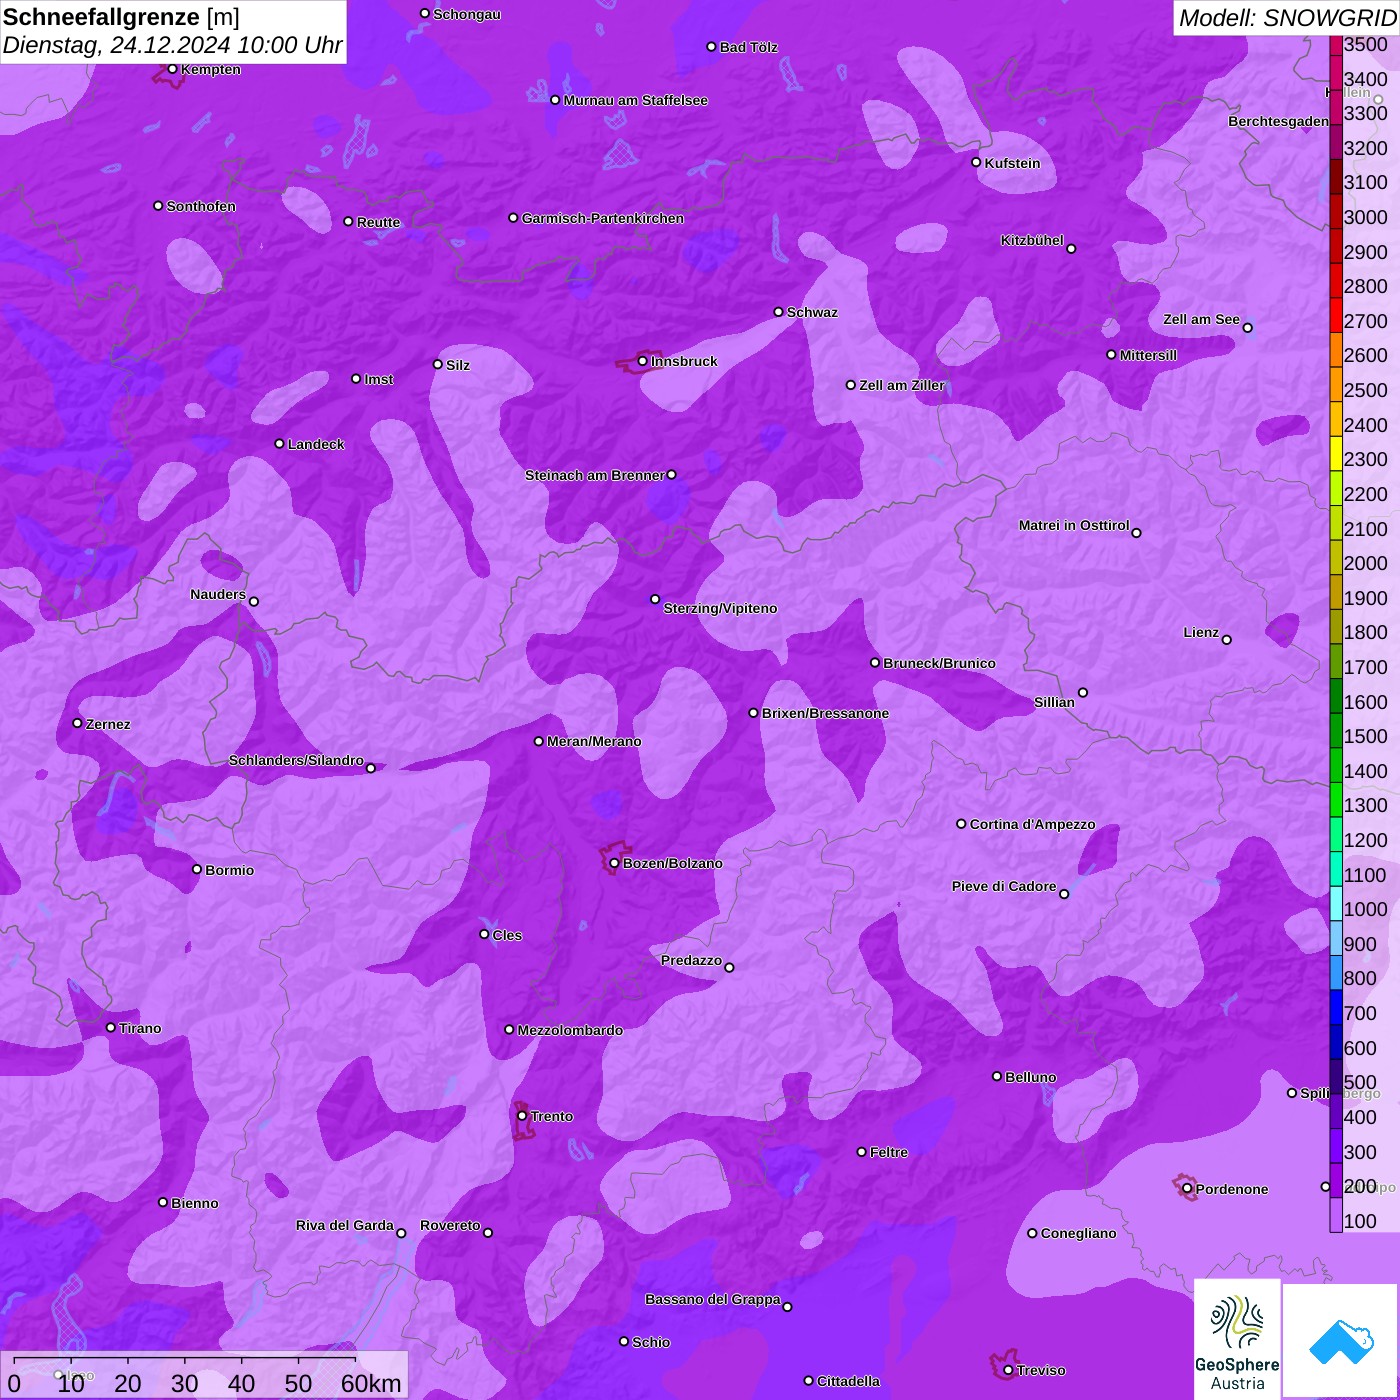
Task: Select the 'Modell: SNOWGRID' label
Action: 1287,18
